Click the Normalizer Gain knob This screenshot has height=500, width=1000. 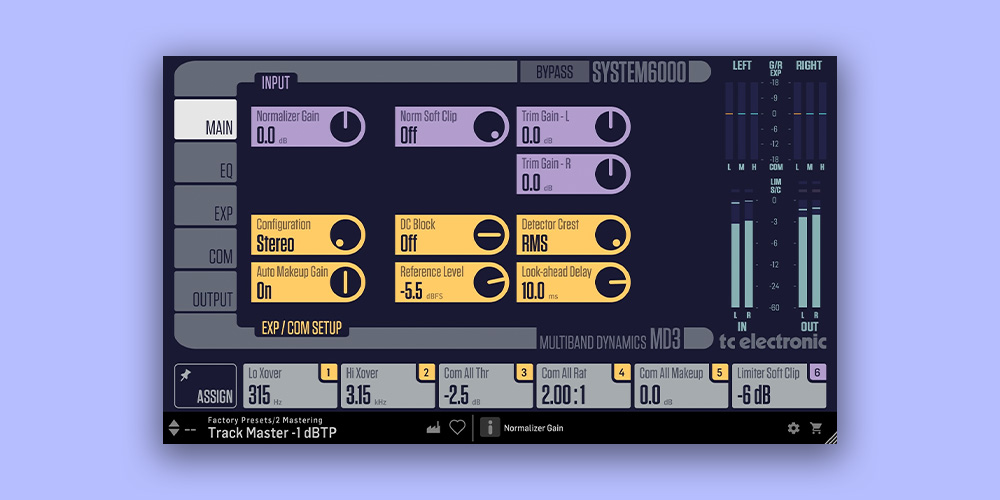click(345, 126)
